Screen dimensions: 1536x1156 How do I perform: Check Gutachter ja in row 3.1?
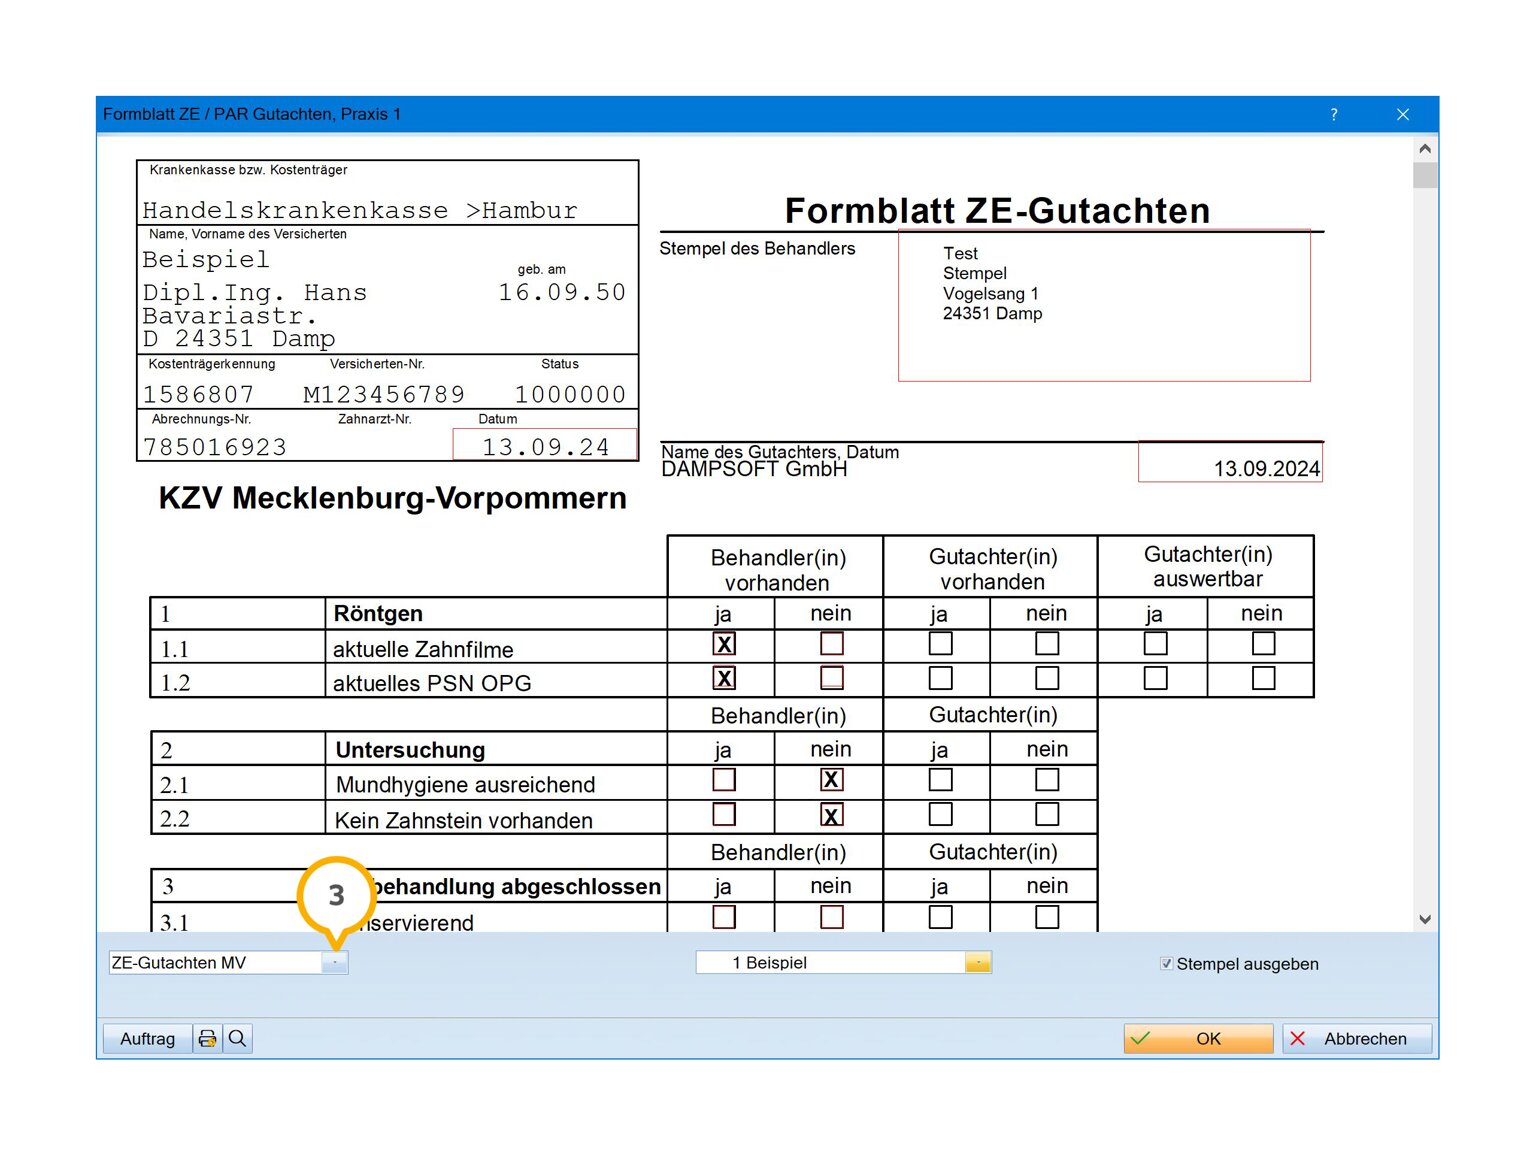941,917
